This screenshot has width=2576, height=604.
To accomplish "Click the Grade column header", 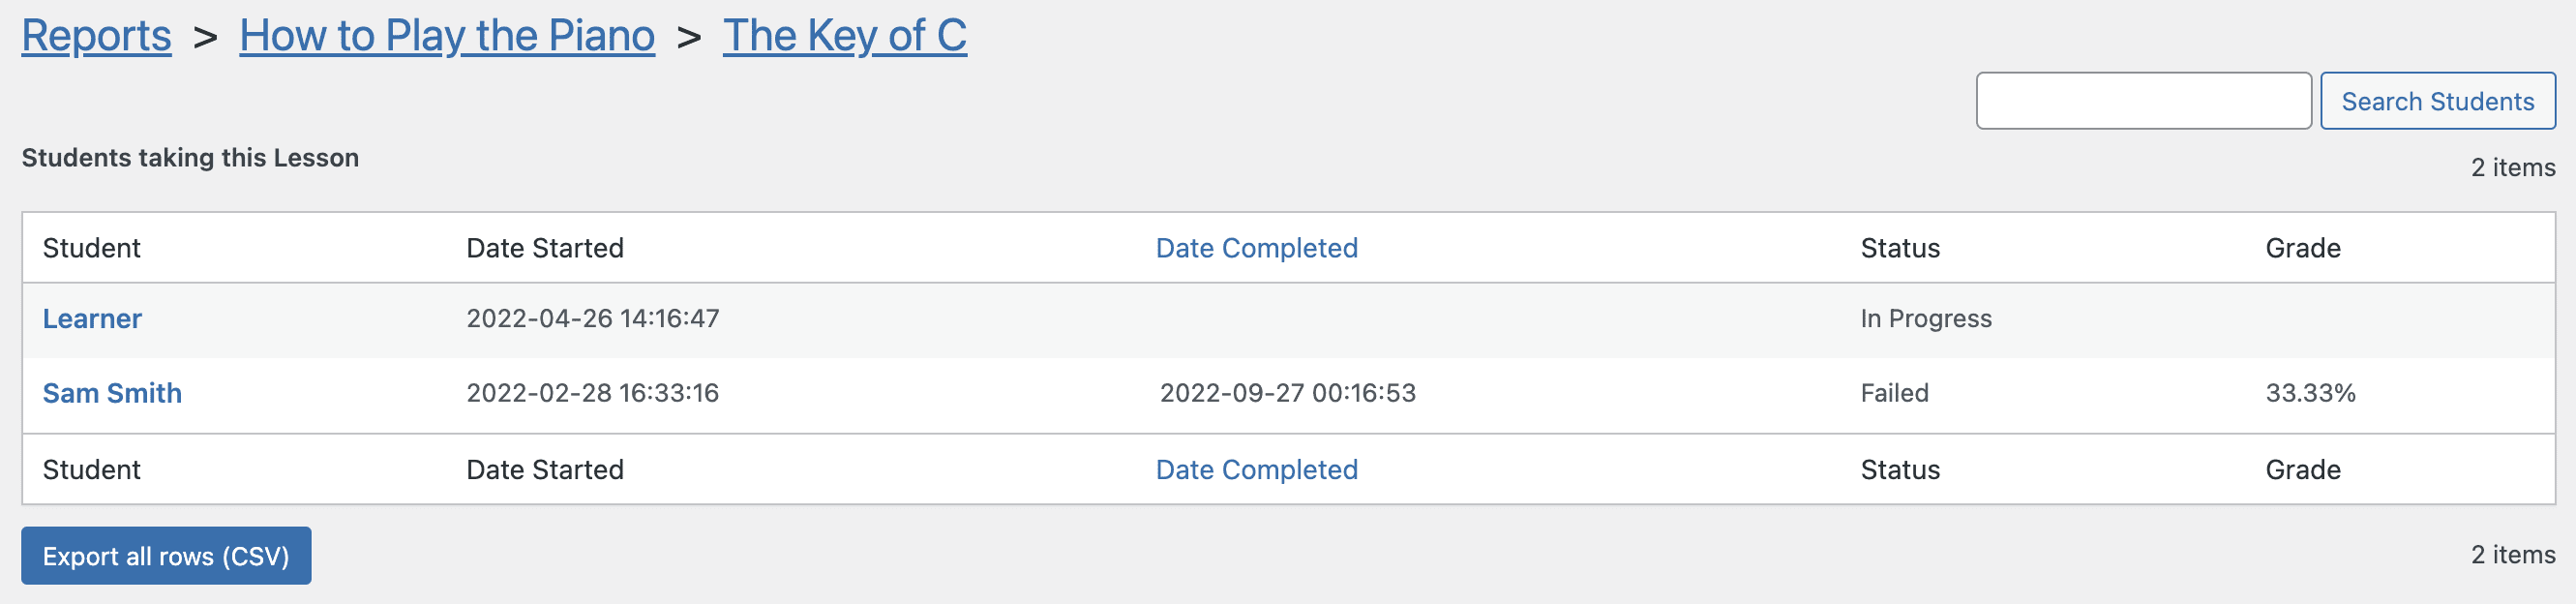I will [2303, 248].
